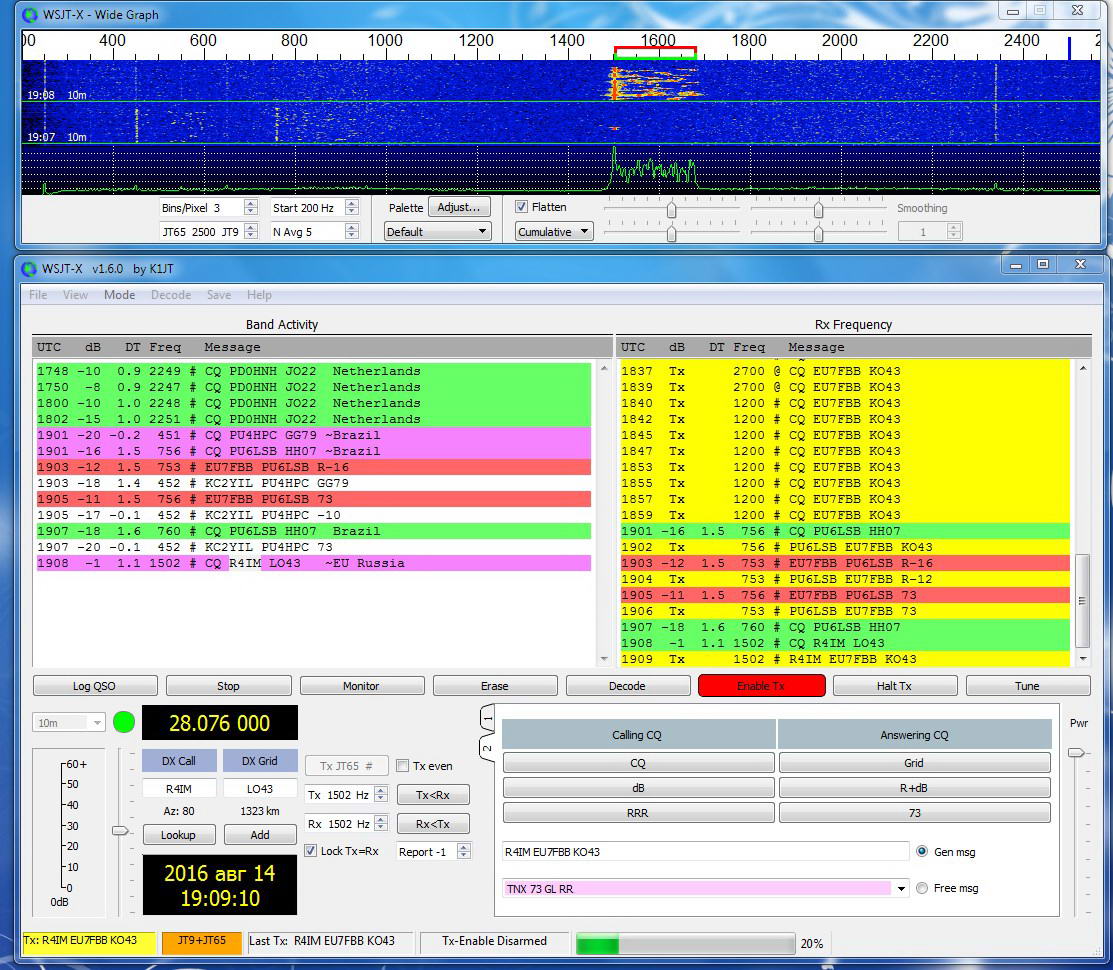The image size is (1113, 970).
Task: Click the Band Activity vertical scrollbar
Action: (x=604, y=514)
